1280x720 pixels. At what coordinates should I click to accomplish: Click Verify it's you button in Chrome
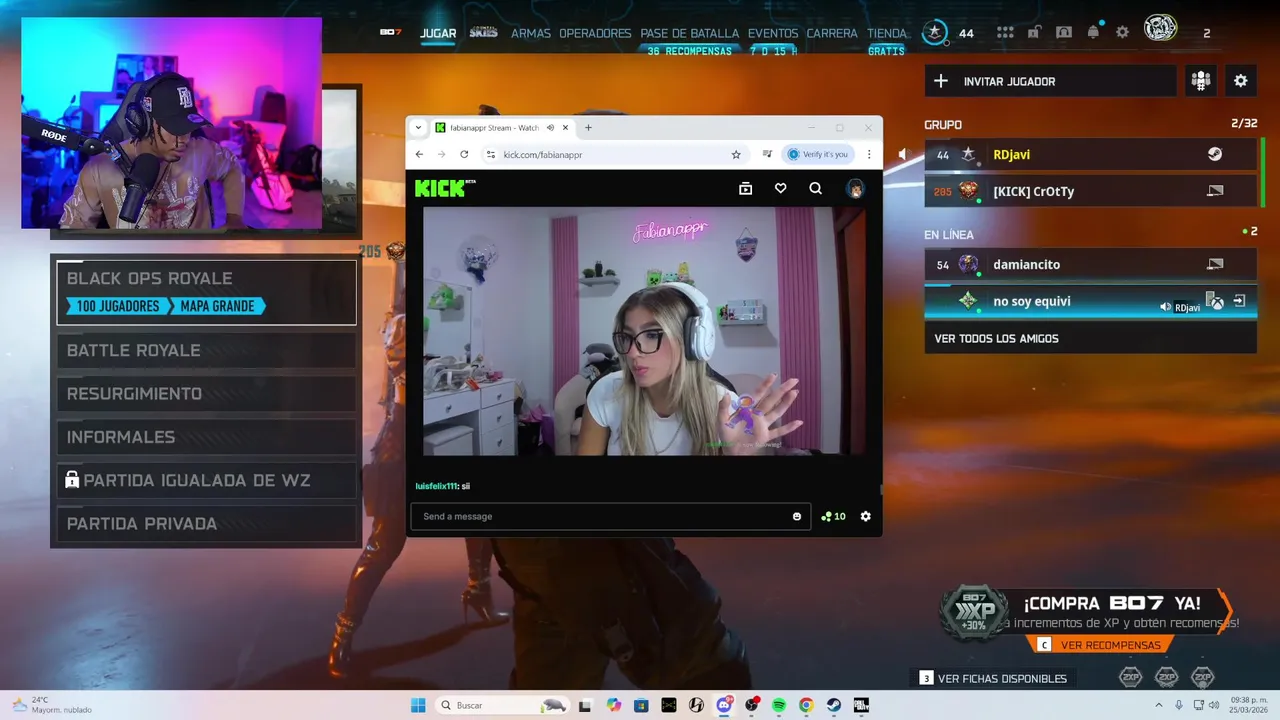[x=818, y=154]
